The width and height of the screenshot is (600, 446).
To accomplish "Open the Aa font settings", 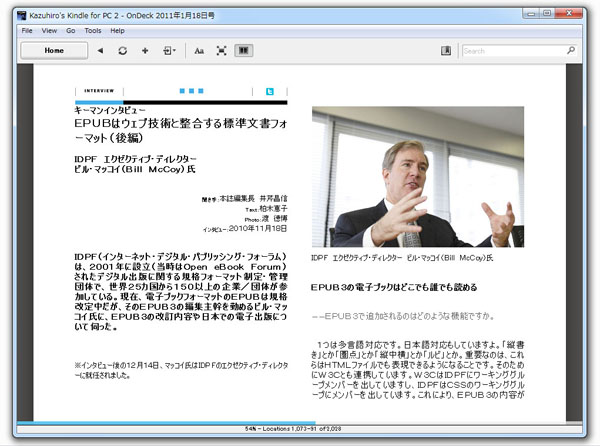I will 199,51.
